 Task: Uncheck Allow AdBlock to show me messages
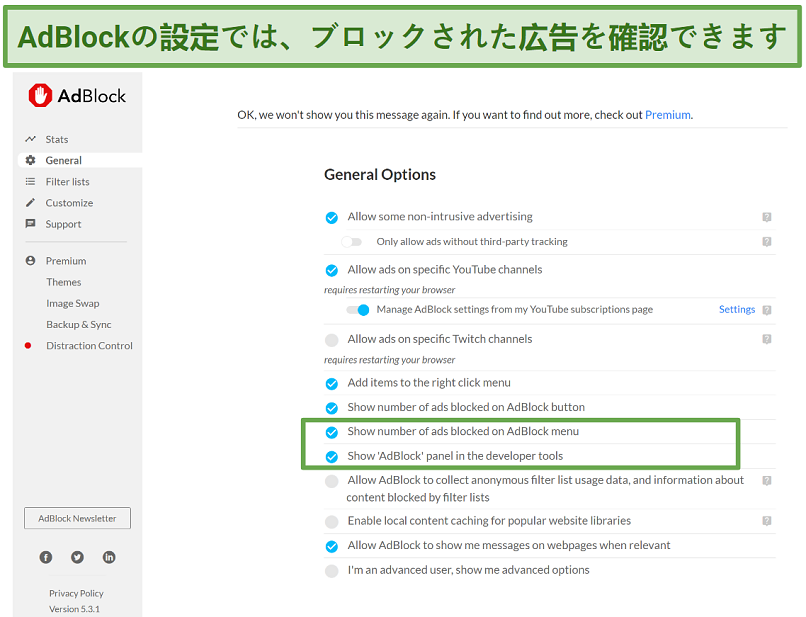[x=332, y=546]
